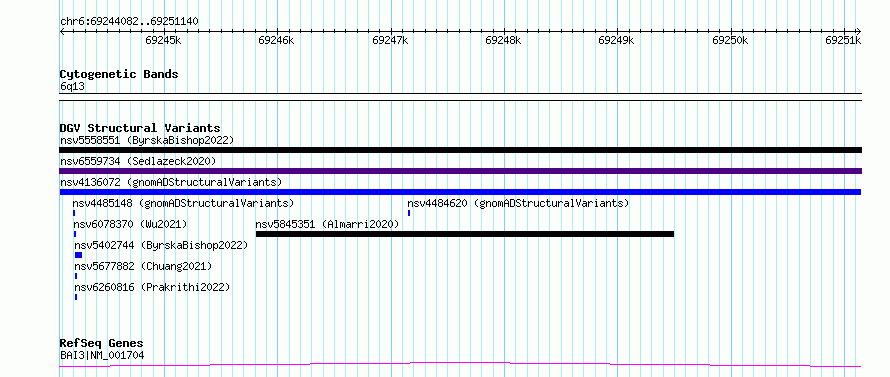Click the 69251k ruler label
Image resolution: width=890 pixels, height=377 pixels.
pyautogui.click(x=843, y=40)
